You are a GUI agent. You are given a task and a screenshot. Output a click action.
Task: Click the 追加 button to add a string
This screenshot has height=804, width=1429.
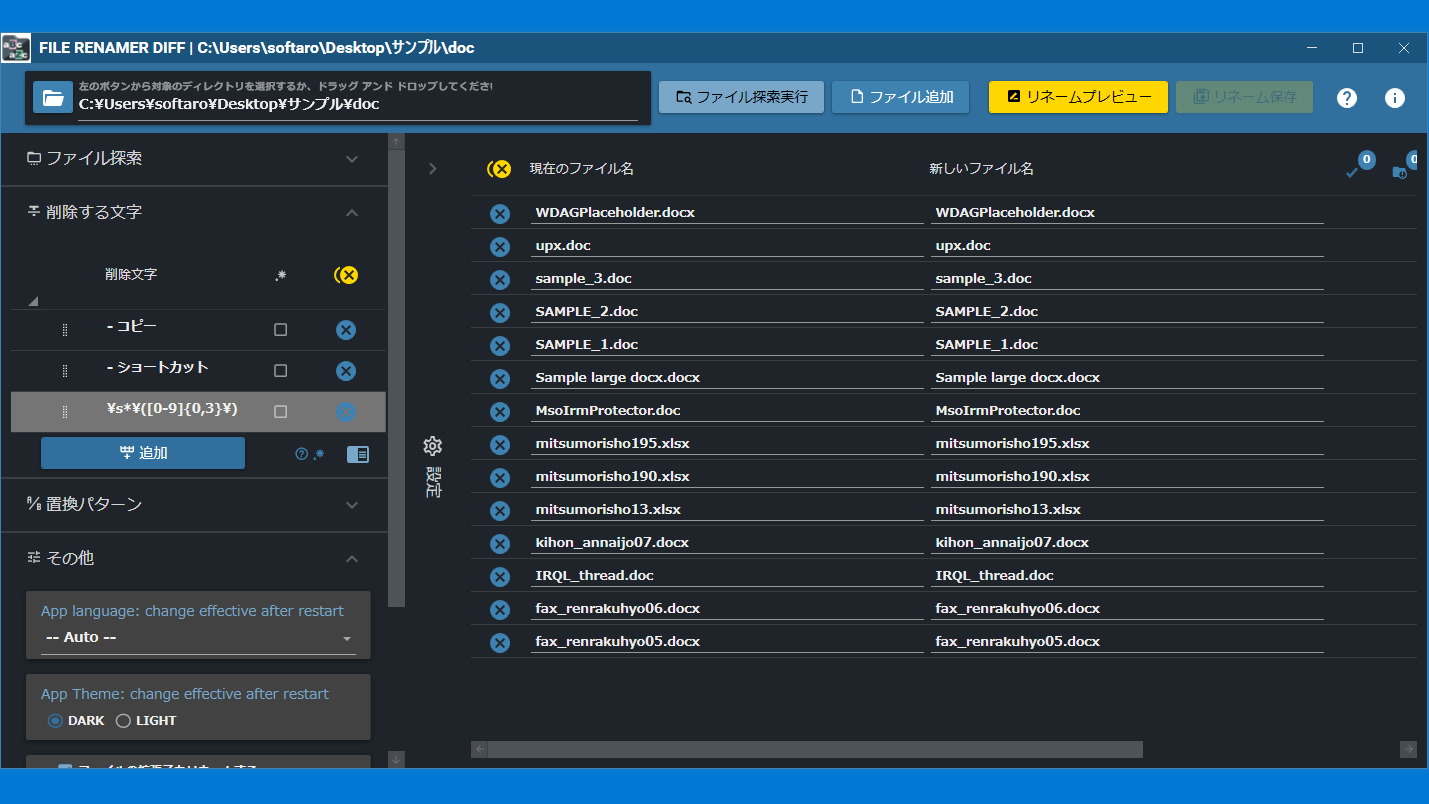[143, 453]
